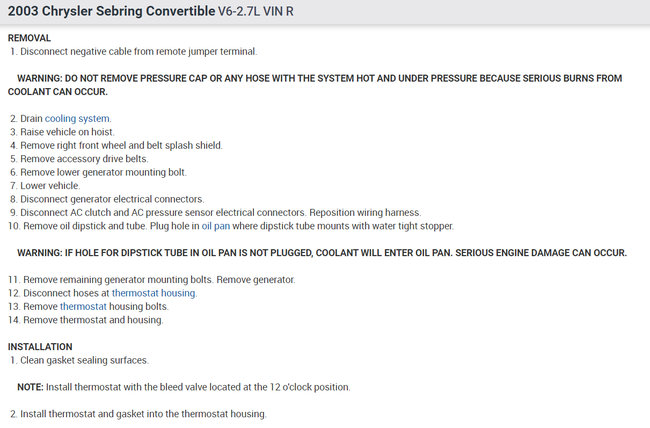Viewport: 650px width, 428px height.
Task: Click the "Remove thermostat and housing" step
Action: [91, 320]
